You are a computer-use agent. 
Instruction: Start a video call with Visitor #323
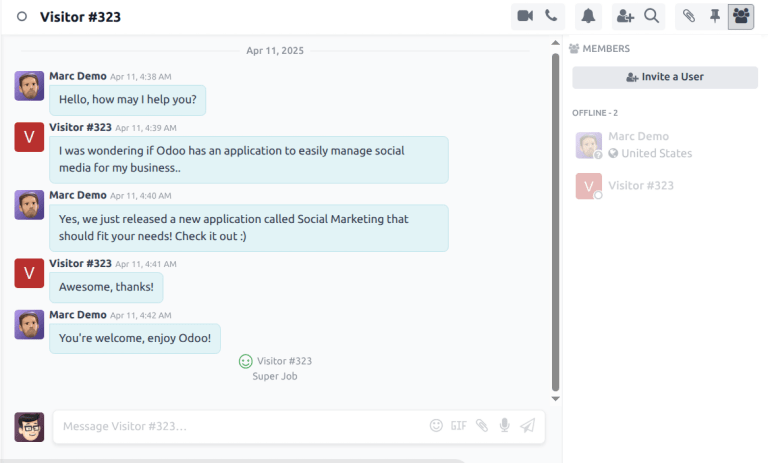pos(525,16)
